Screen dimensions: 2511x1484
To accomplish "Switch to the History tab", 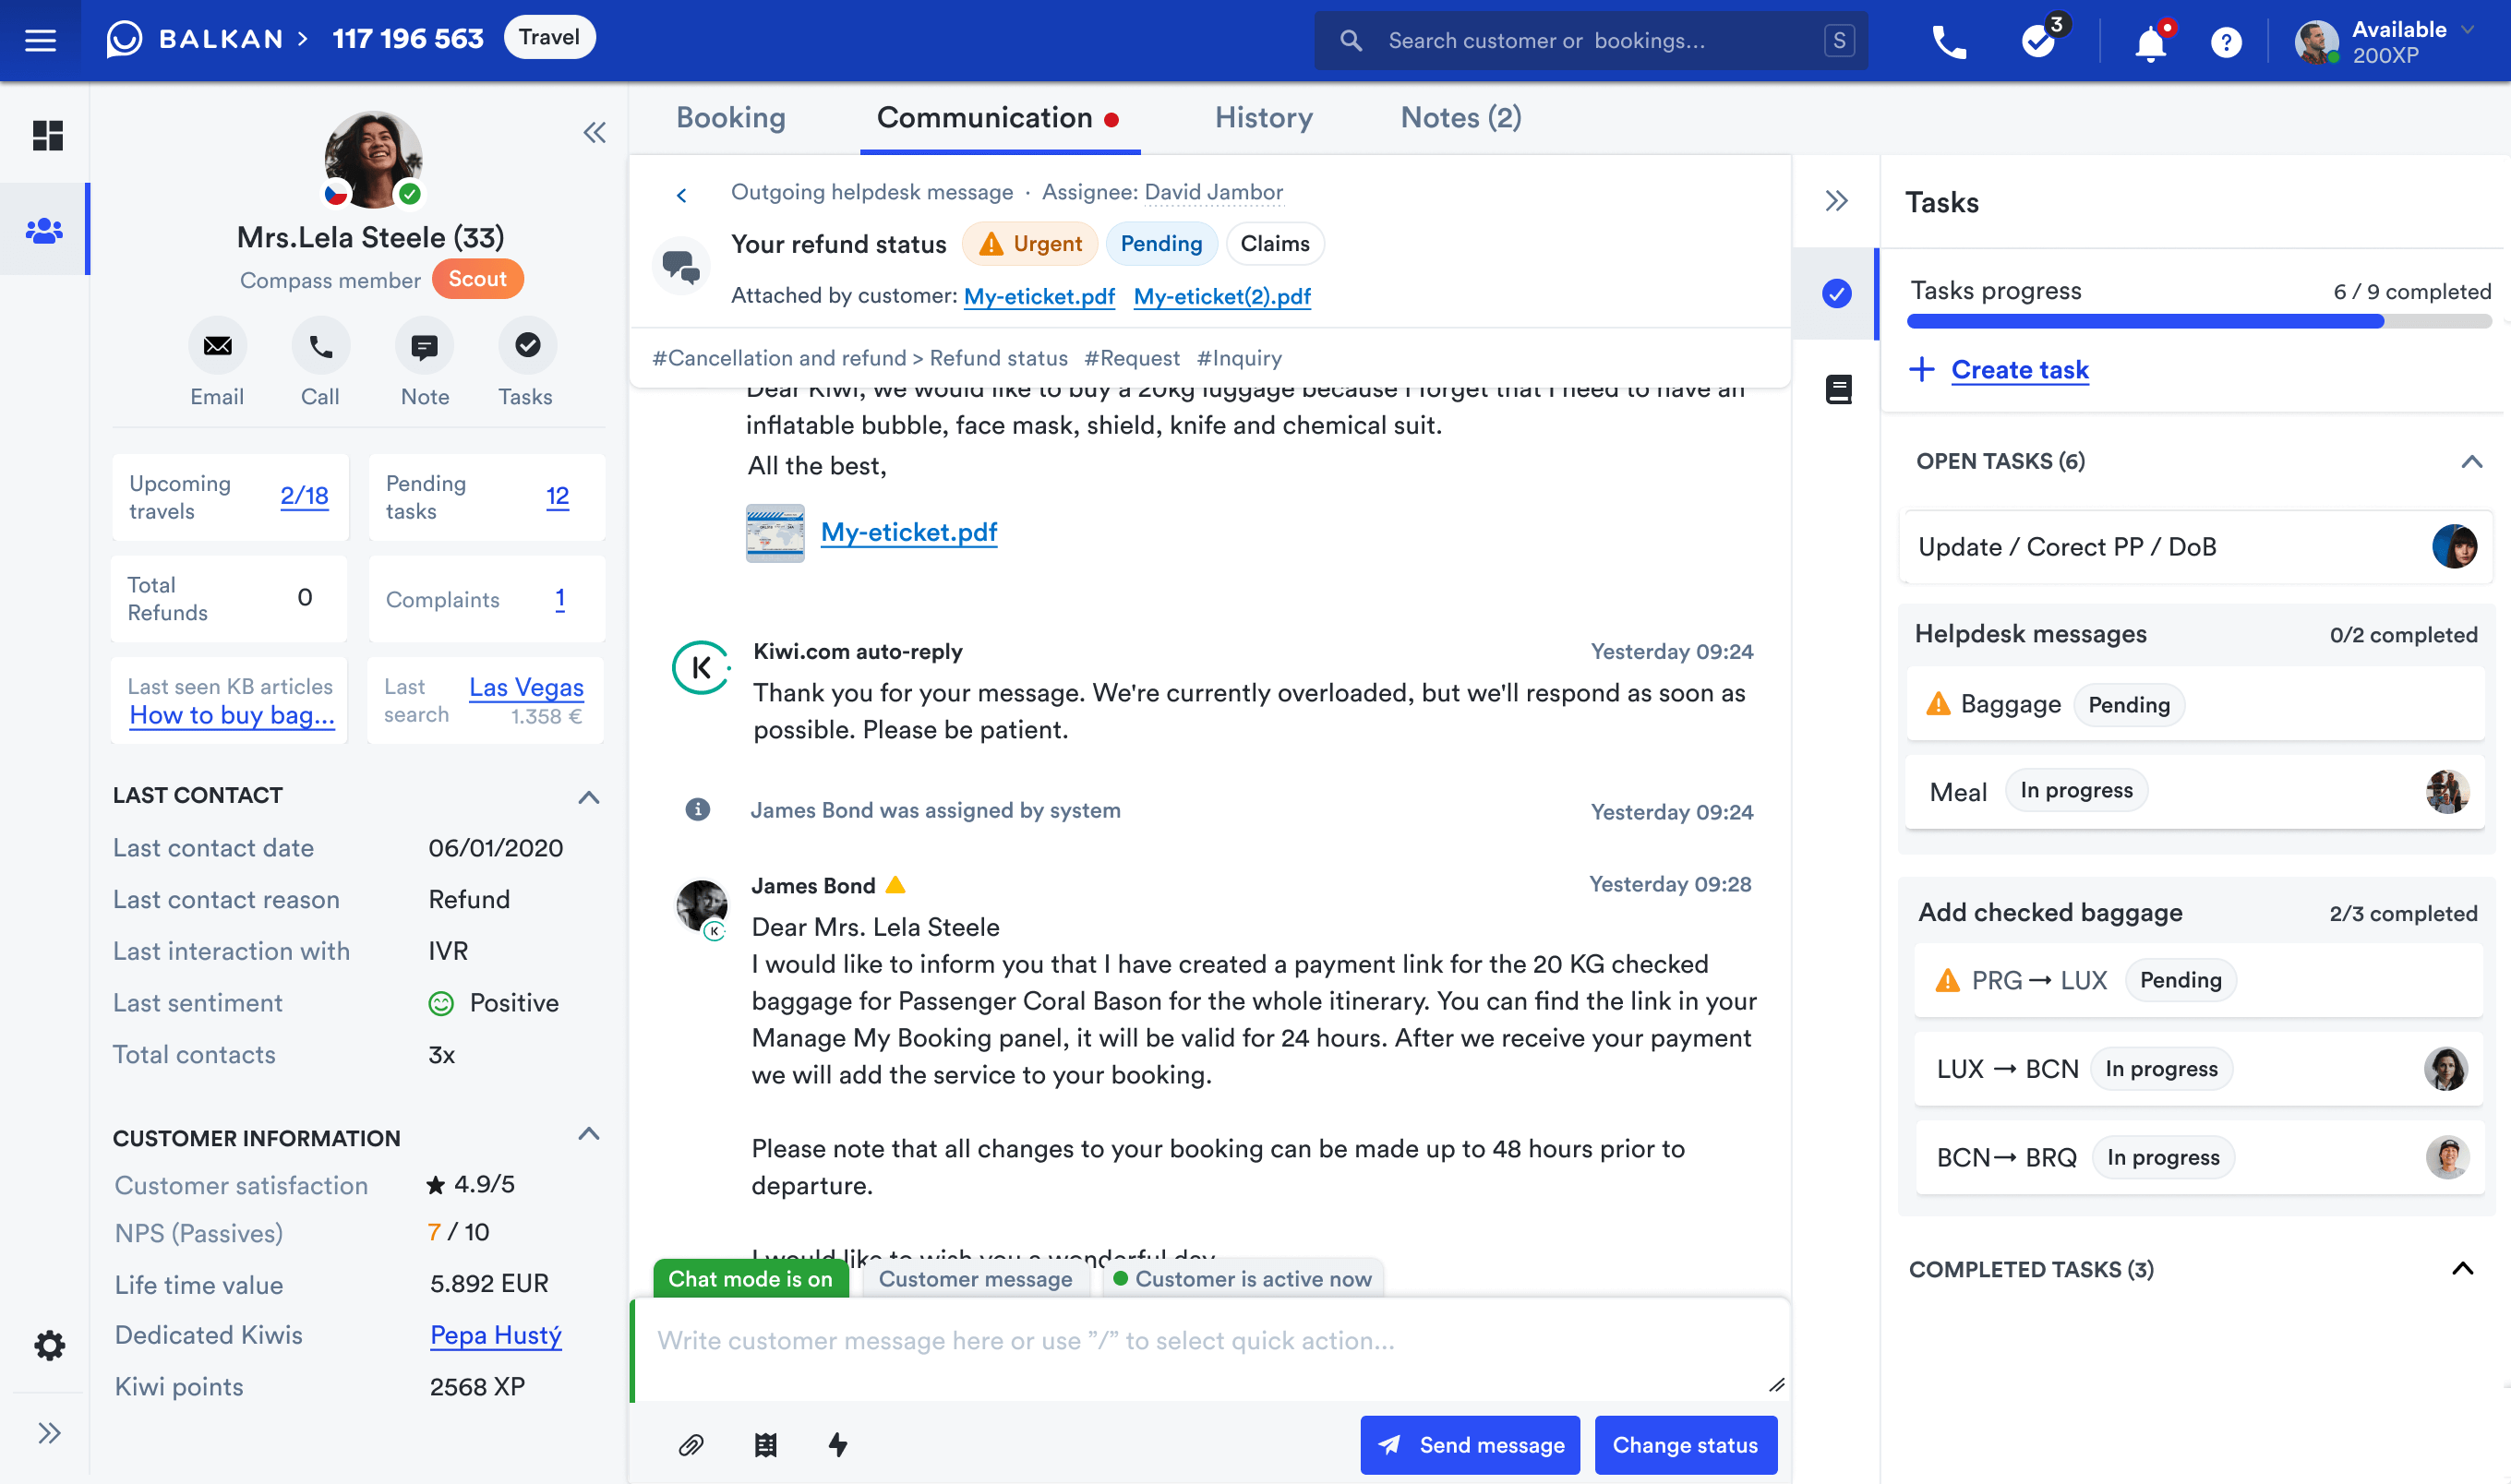I will [x=1264, y=118].
